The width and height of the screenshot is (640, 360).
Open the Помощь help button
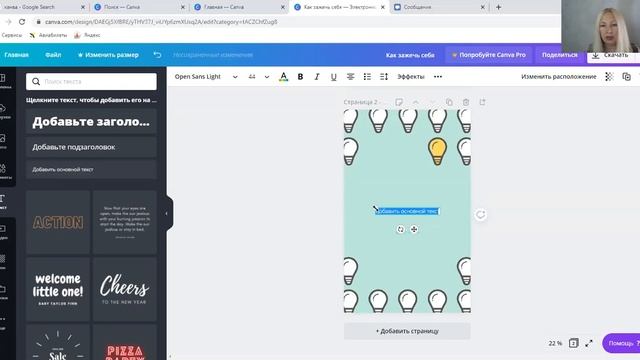(x=622, y=343)
